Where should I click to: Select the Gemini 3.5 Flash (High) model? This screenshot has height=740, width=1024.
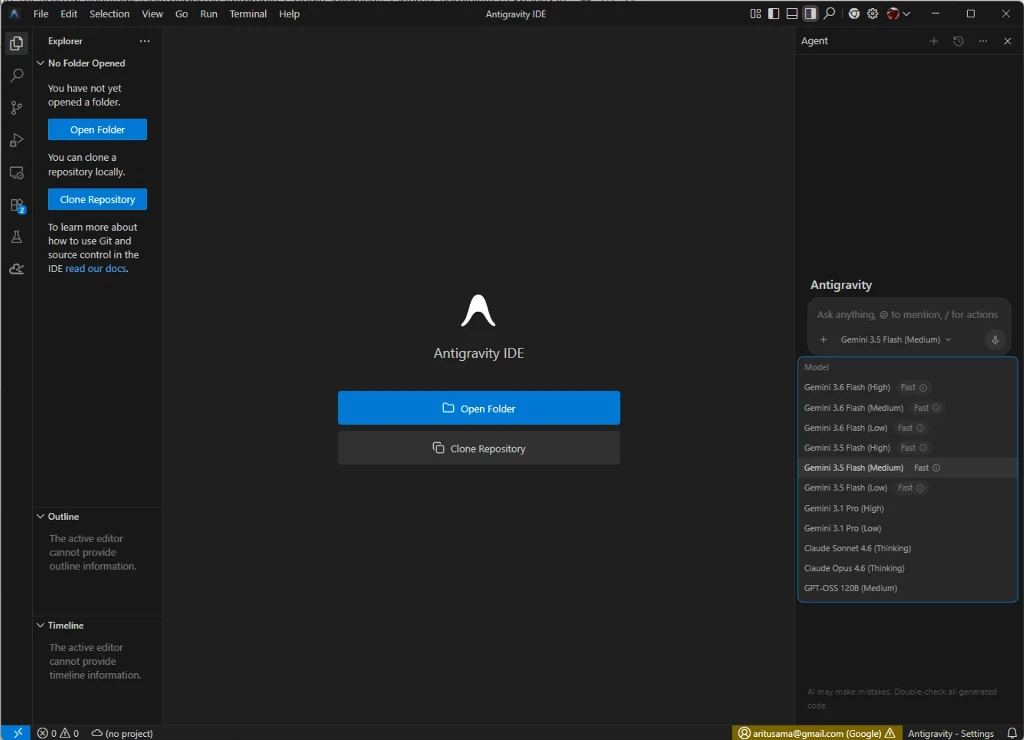tap(907, 447)
